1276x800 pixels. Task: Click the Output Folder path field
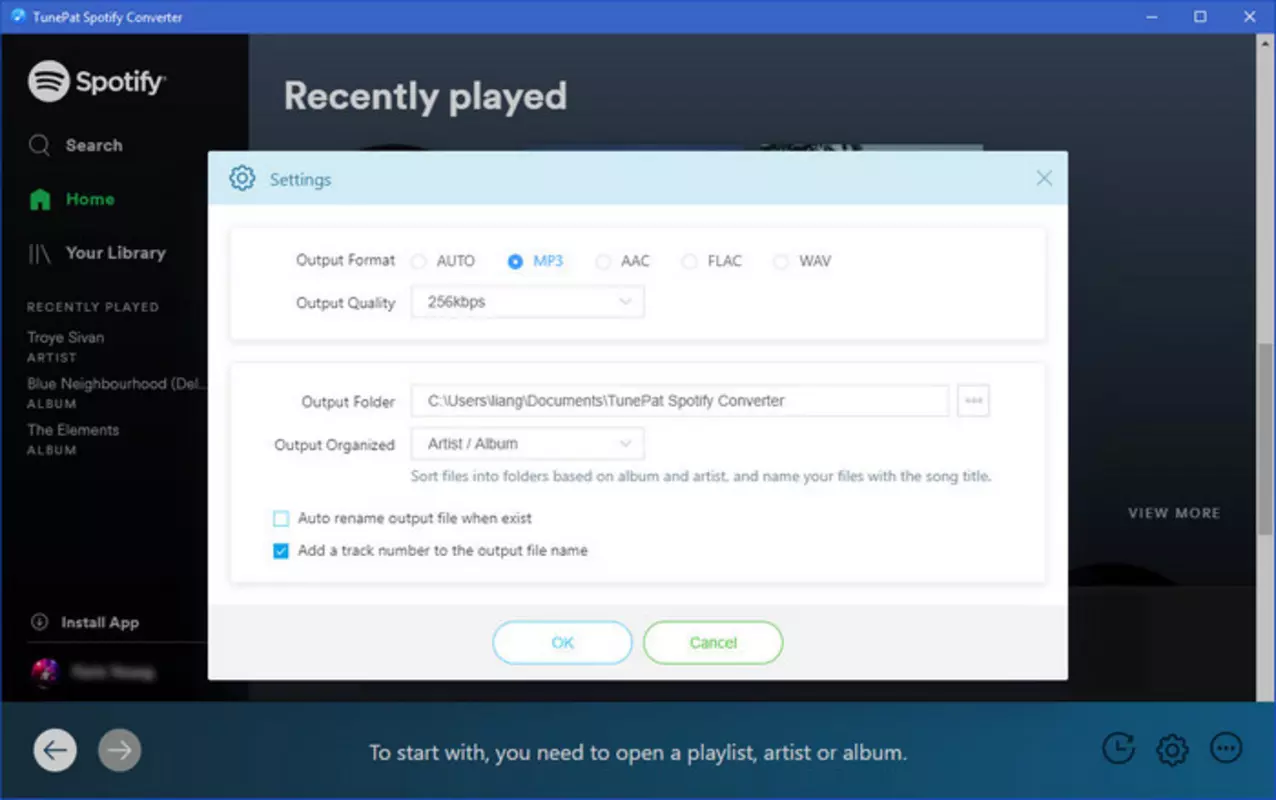(680, 401)
